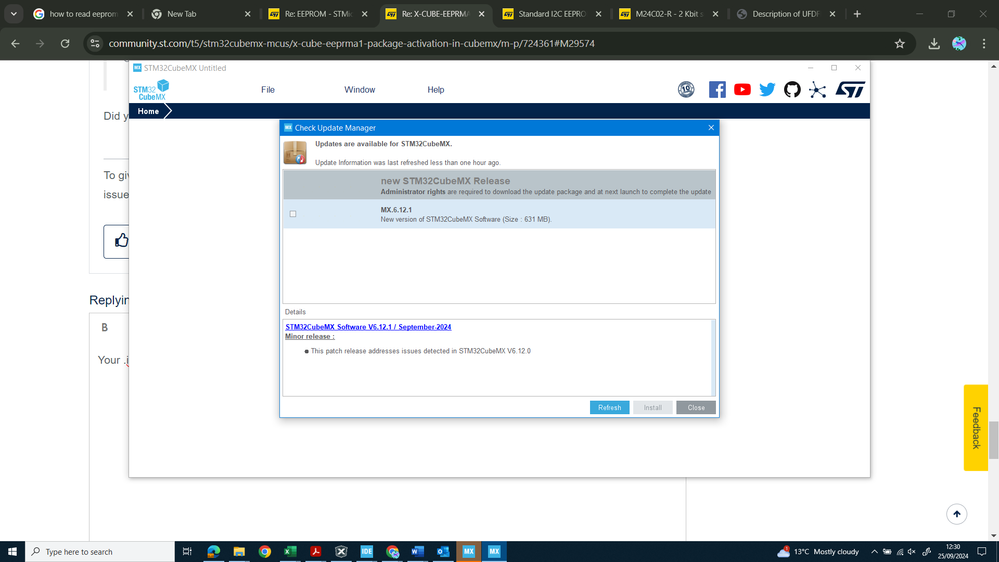Open ST YouTube channel icon
Viewport: 999px width, 562px height.
coord(742,90)
